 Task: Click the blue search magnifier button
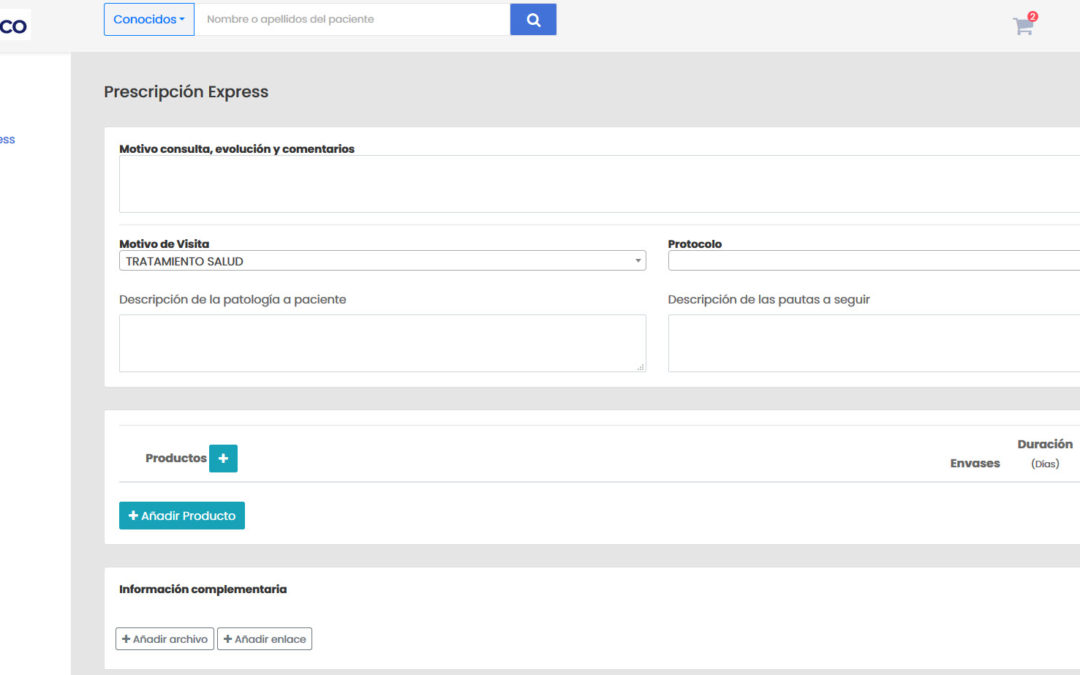click(533, 19)
